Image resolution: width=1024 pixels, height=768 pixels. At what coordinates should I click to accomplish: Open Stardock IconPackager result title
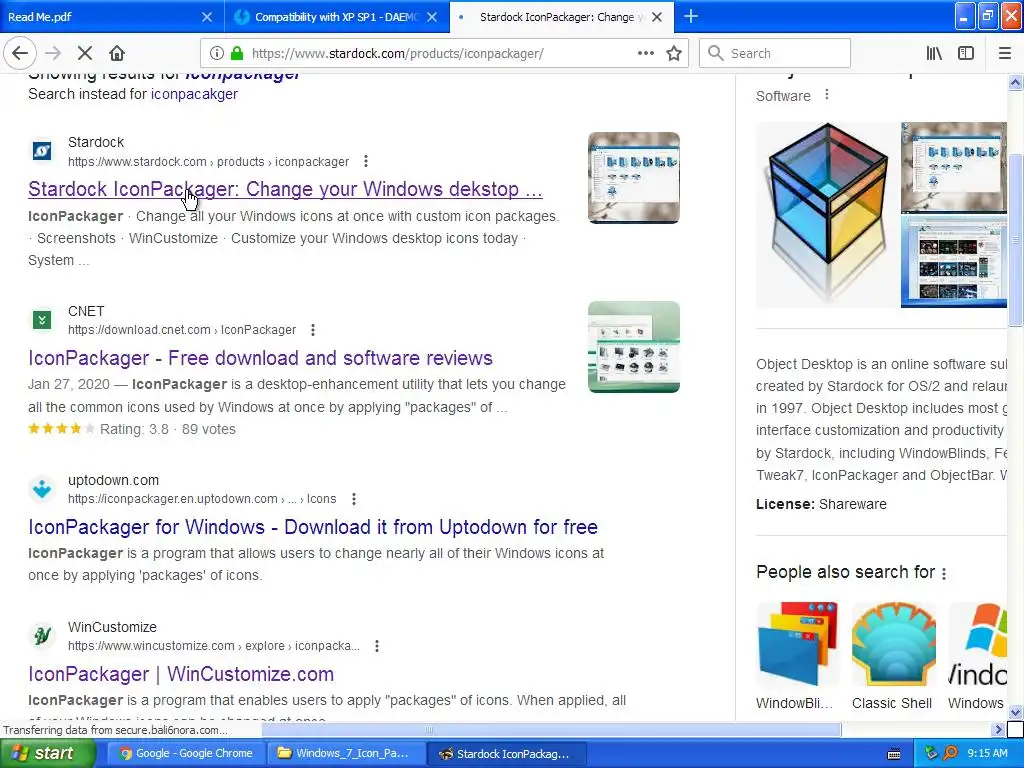pyautogui.click(x=285, y=189)
